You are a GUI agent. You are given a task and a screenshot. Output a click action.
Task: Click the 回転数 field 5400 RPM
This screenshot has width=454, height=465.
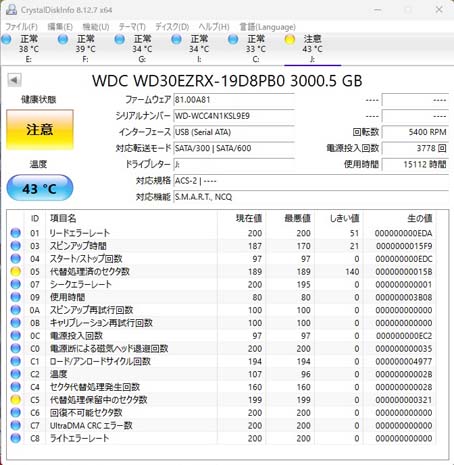(415, 132)
